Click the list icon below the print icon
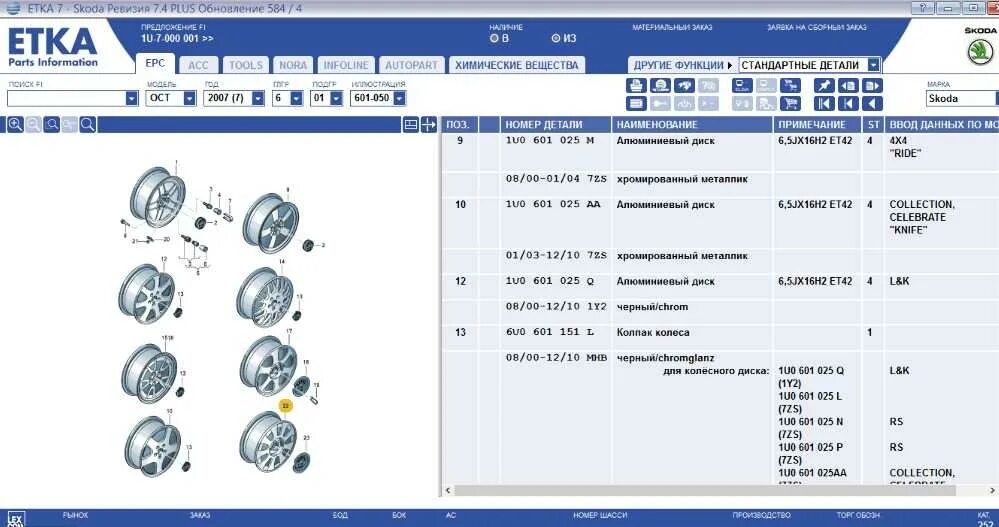The width and height of the screenshot is (999, 527). pos(636,103)
